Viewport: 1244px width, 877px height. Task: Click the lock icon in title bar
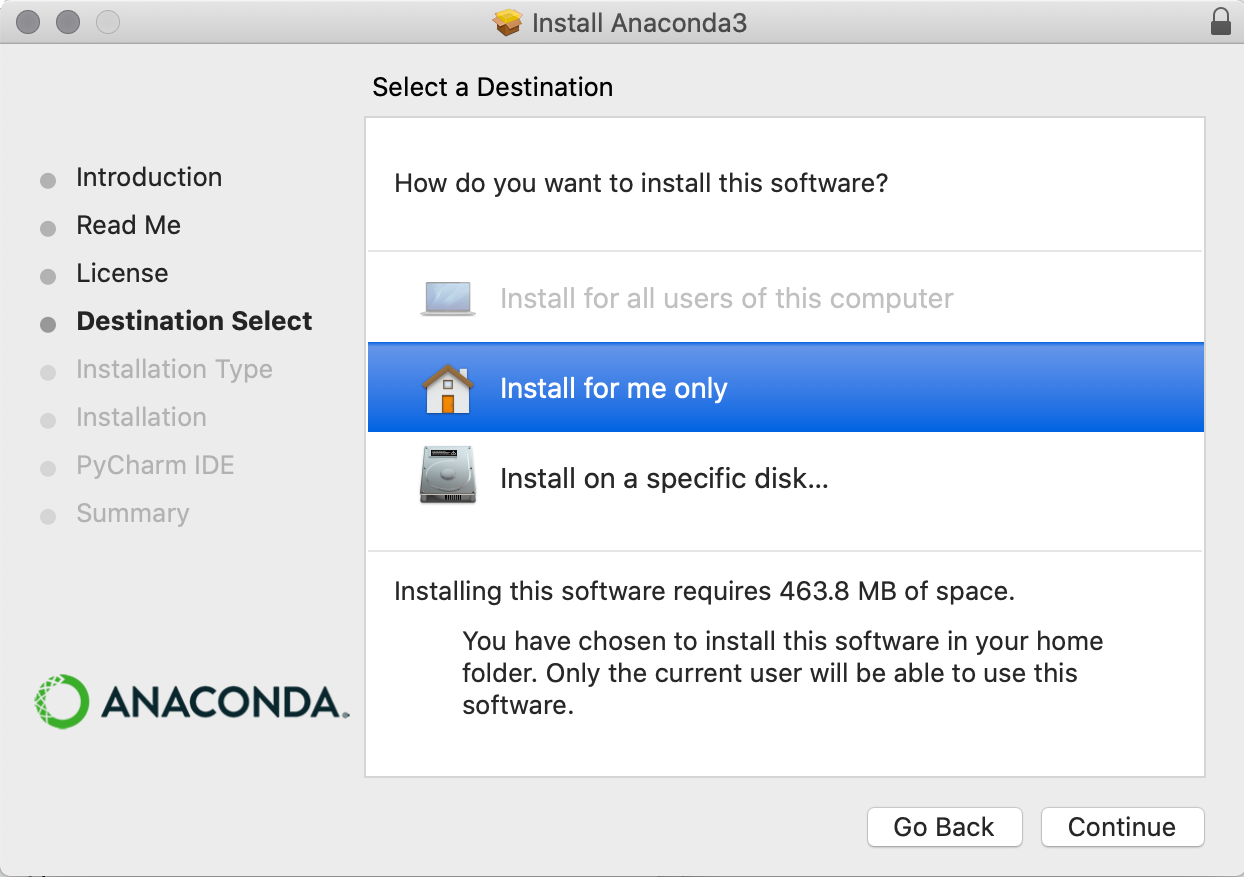point(1221,22)
